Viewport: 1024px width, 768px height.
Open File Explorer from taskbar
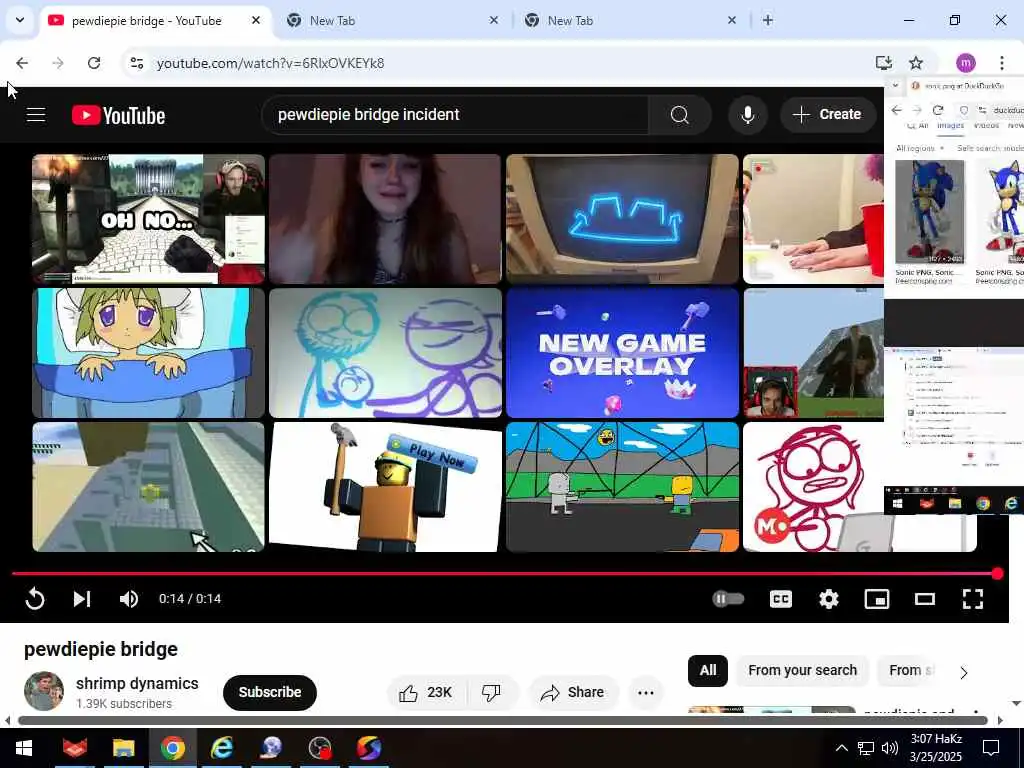(123, 748)
